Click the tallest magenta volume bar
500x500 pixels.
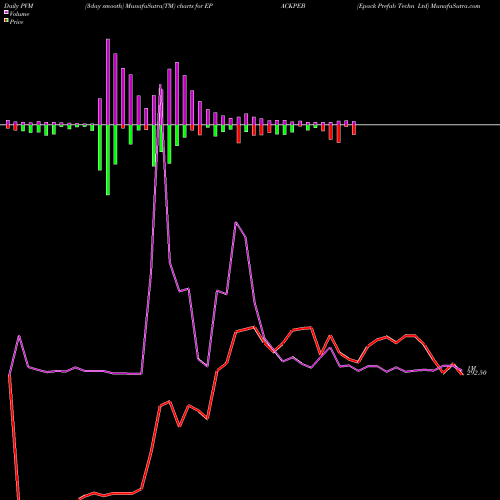[108, 82]
